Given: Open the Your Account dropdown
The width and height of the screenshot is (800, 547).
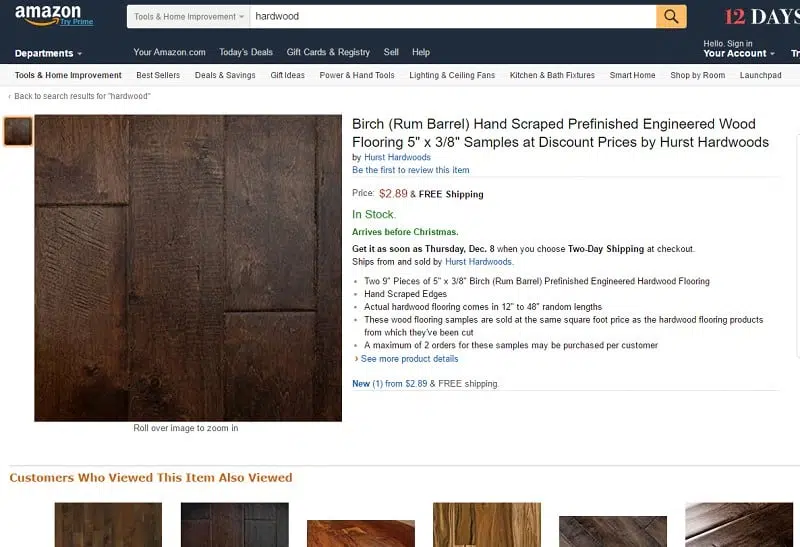Looking at the screenshot, I should (x=738, y=53).
